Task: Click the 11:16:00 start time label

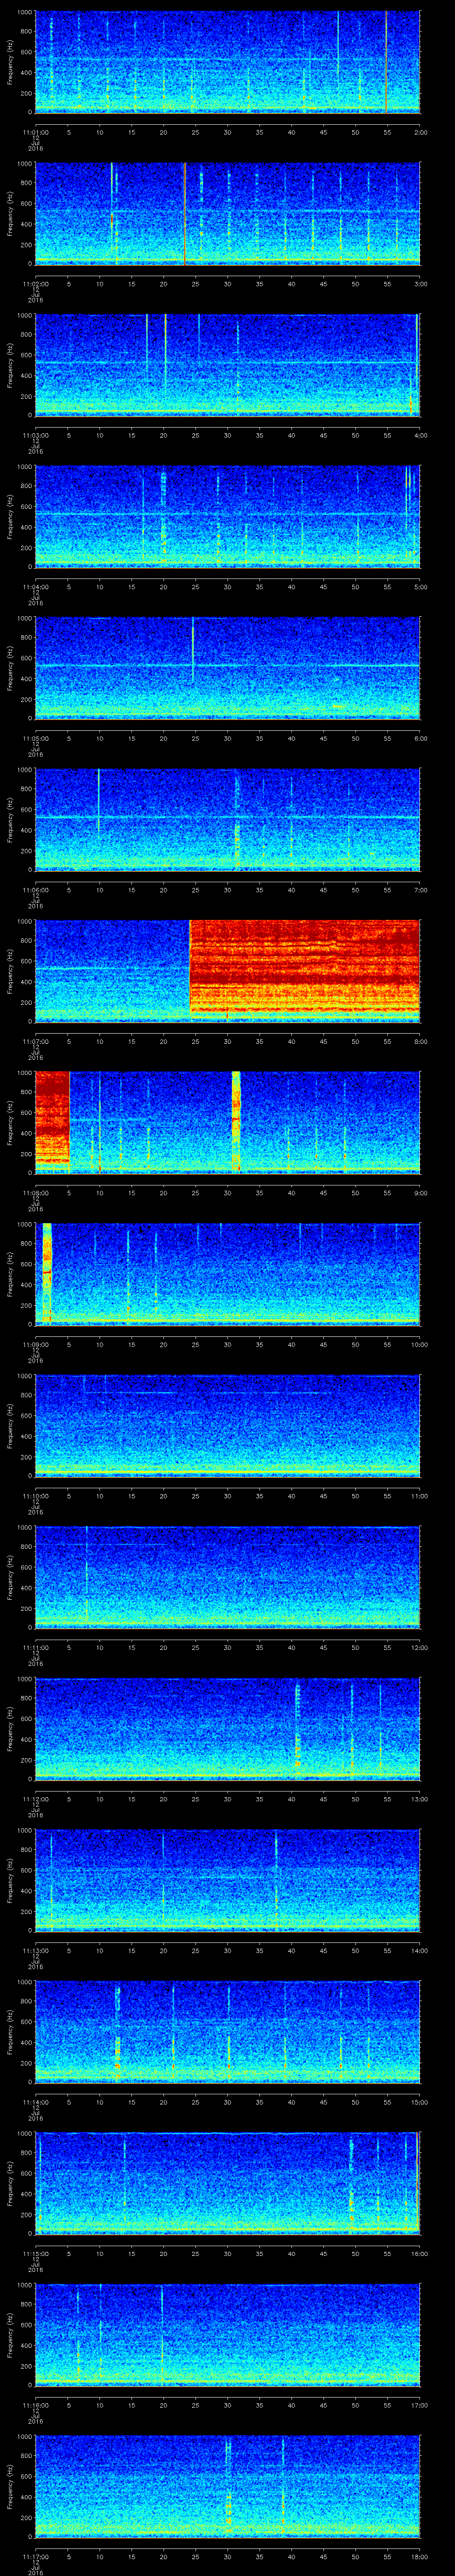Action: tap(35, 2405)
